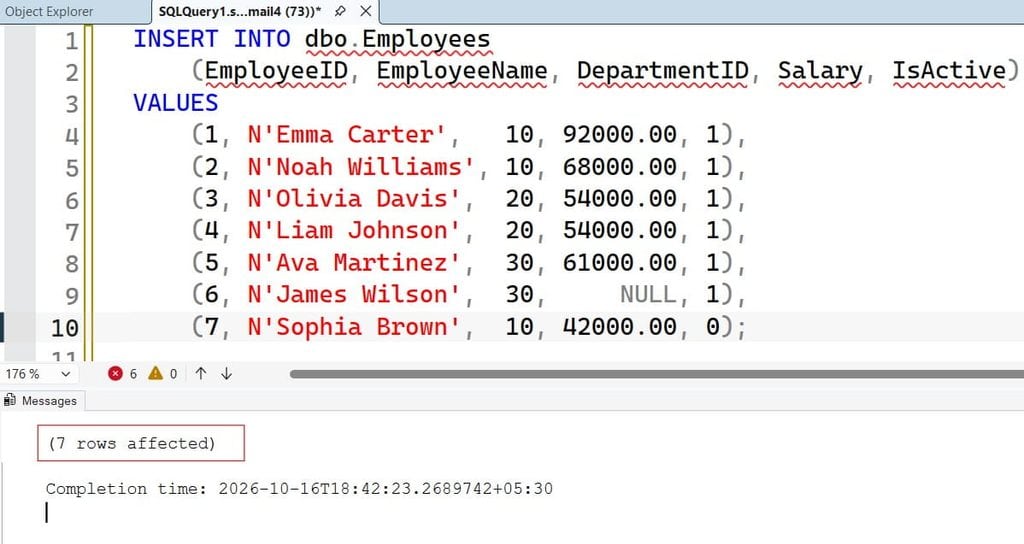Click the N'Olivia Davis' string
Screen dimensions: 1024x544
pos(354,199)
